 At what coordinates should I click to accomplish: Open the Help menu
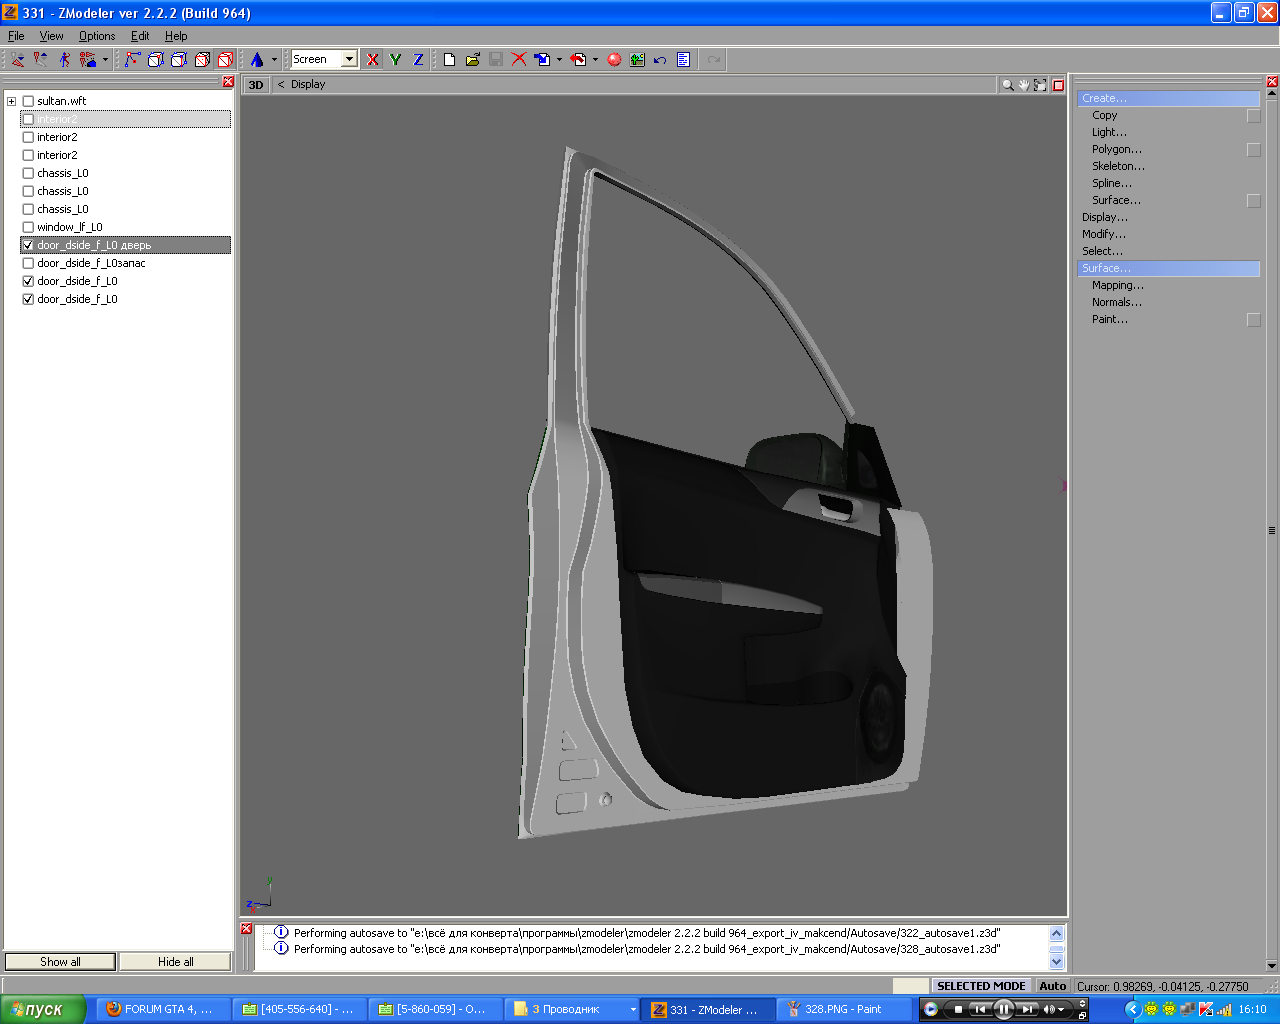coord(176,36)
